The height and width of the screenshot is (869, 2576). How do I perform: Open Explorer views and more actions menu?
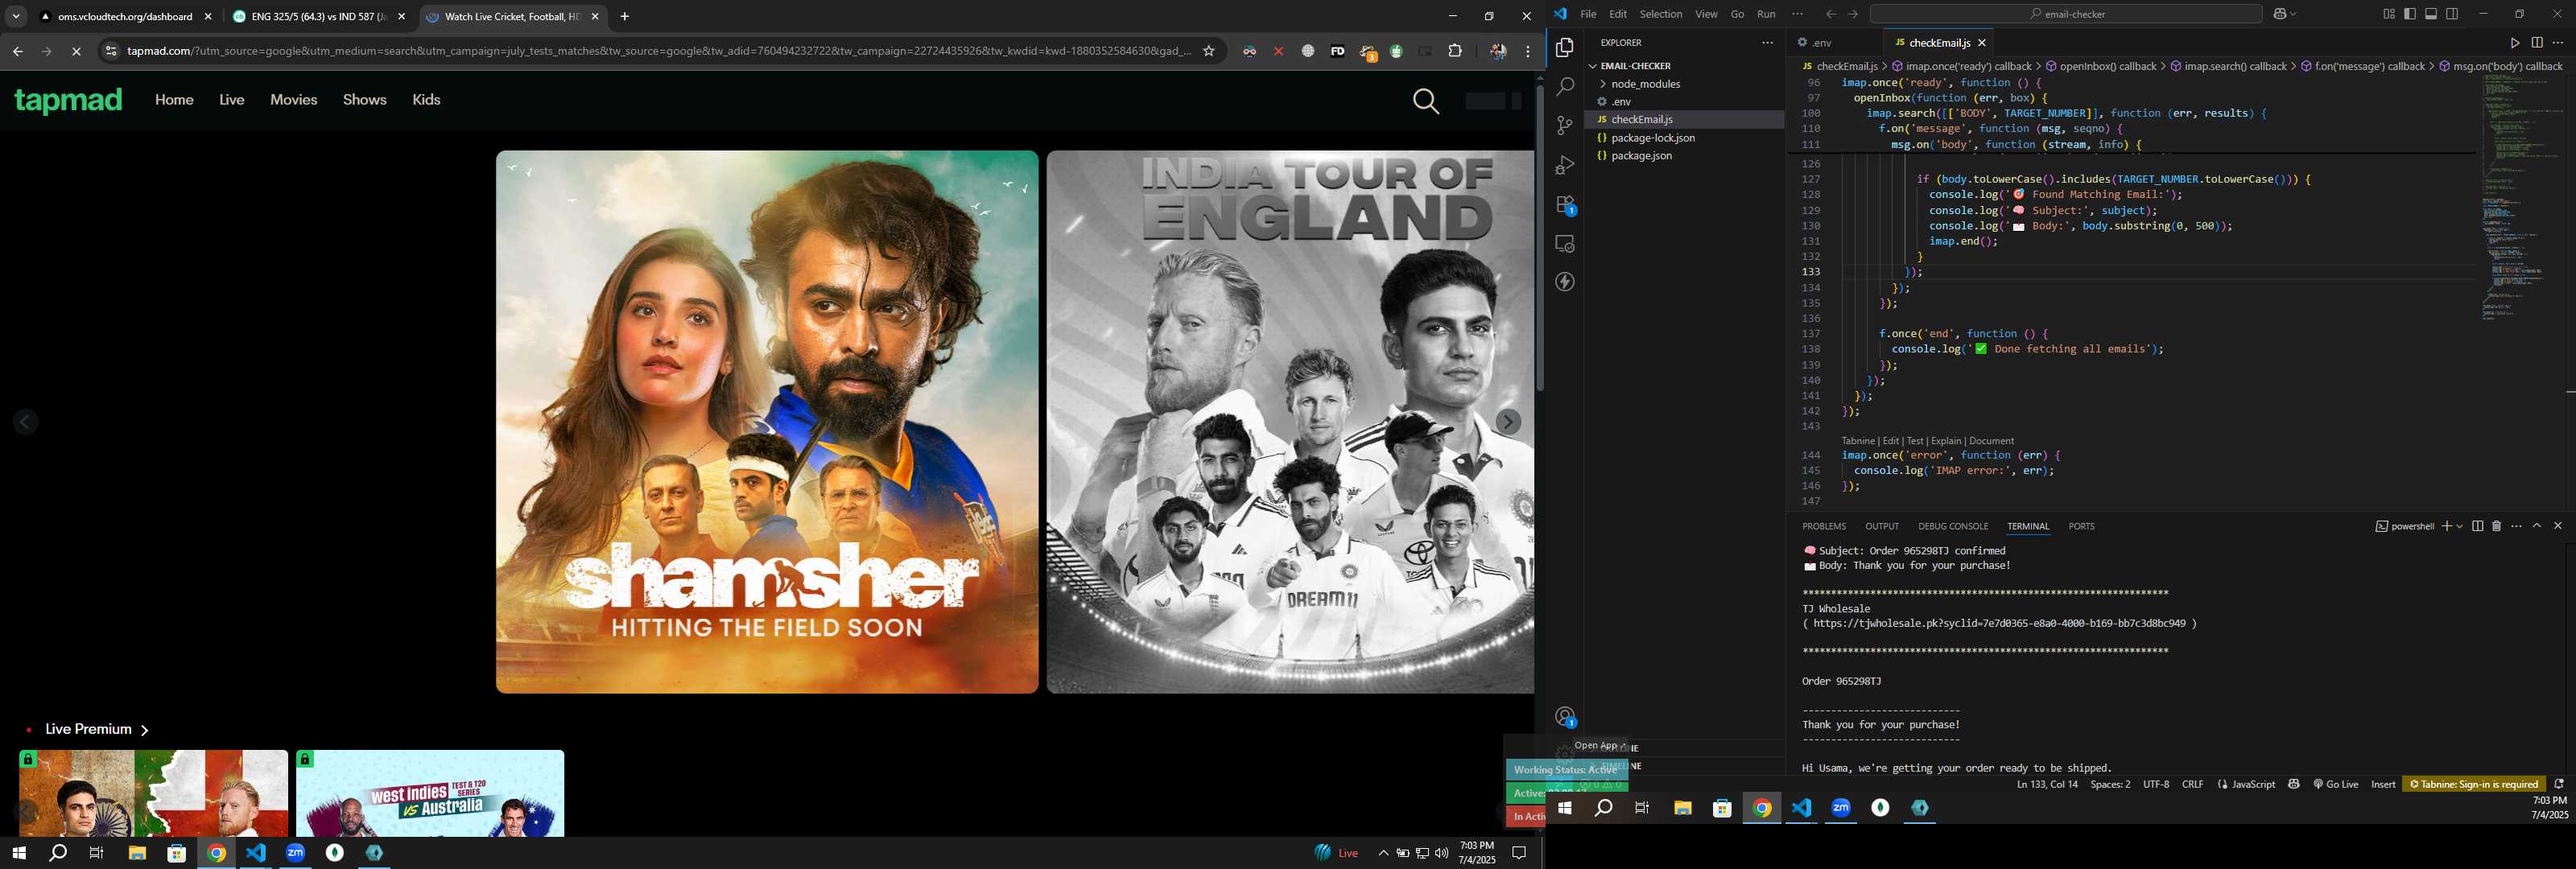click(x=1767, y=43)
